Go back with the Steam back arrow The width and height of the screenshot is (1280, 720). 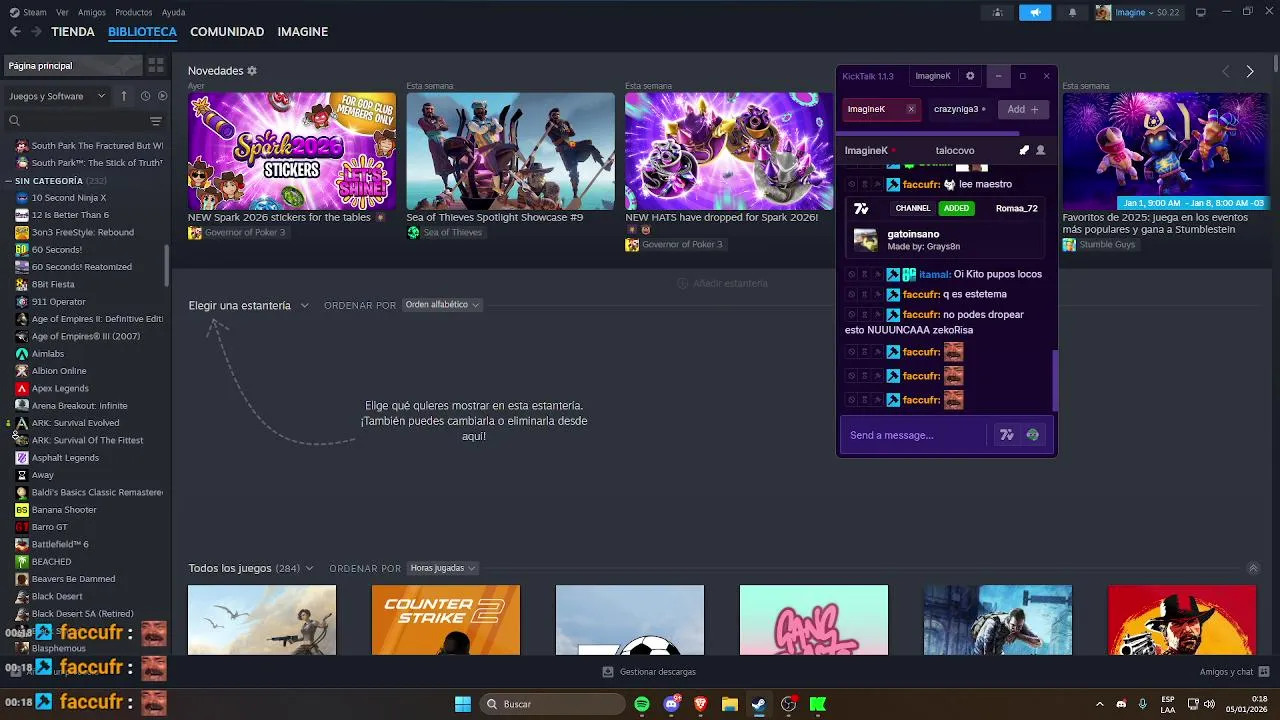tap(15, 32)
